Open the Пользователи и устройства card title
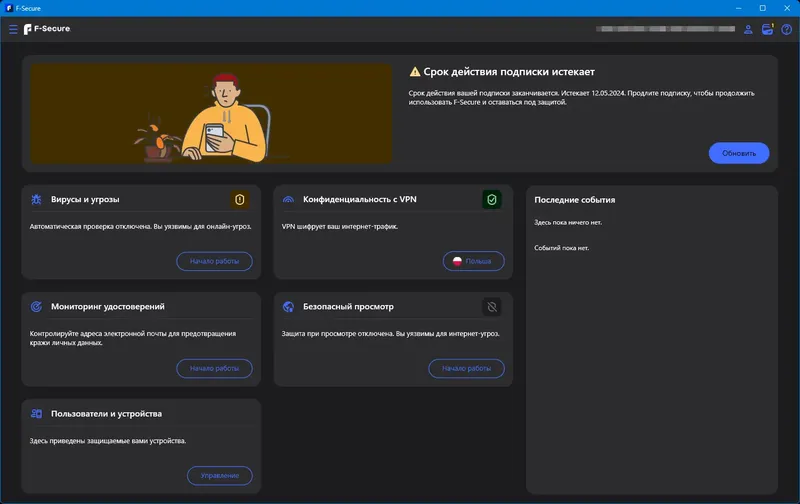Viewport: 800px width, 504px height. (x=106, y=414)
